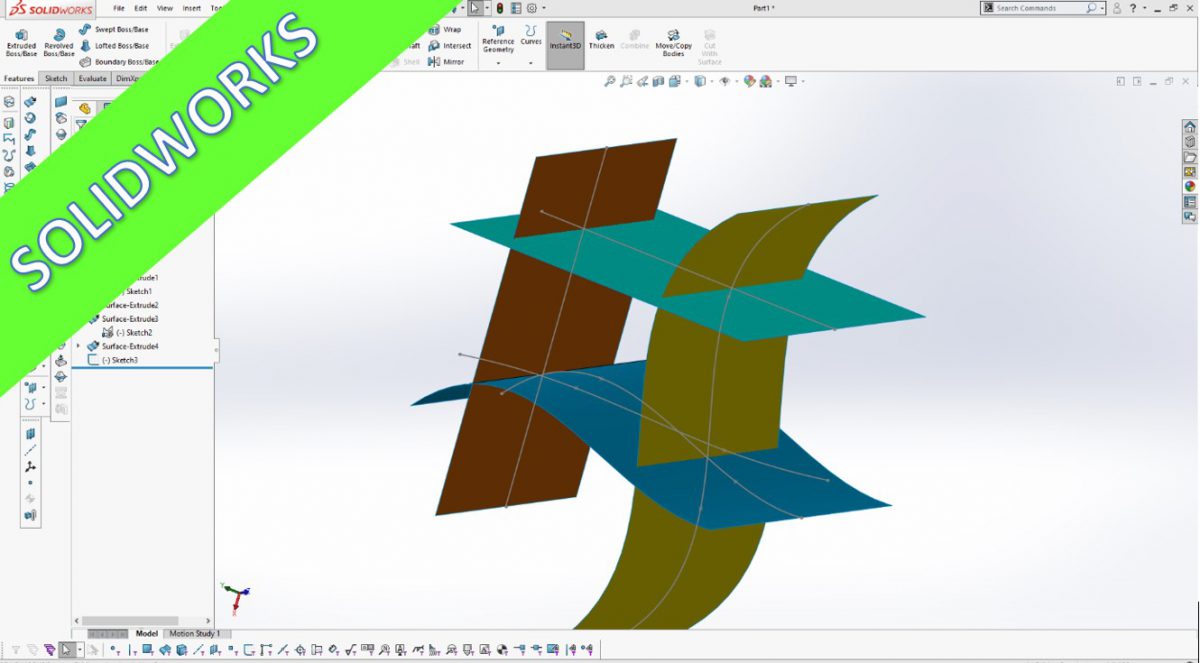This screenshot has height=663, width=1200.
Task: Select the Revolved Boss/Base tool
Action: [60, 40]
